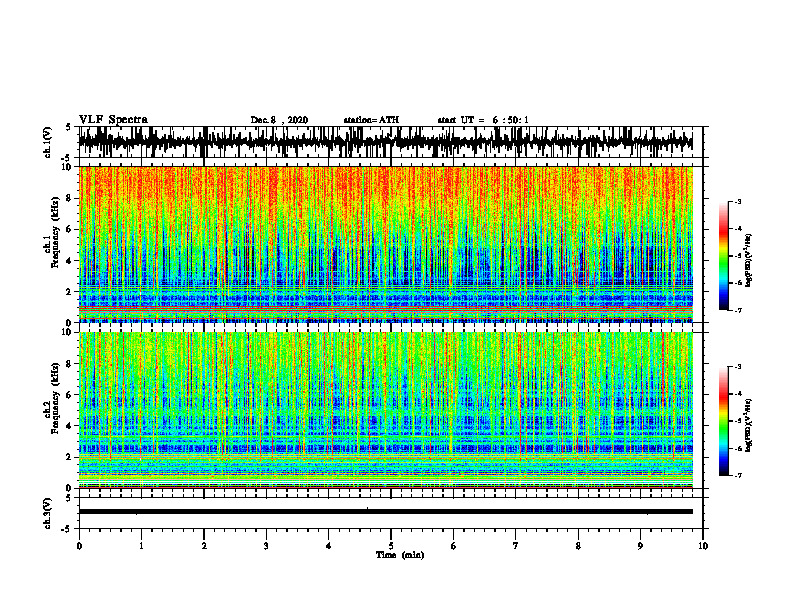The height and width of the screenshot is (612, 792).
Task: Click time axis tick label "0"
Action: click(x=79, y=546)
